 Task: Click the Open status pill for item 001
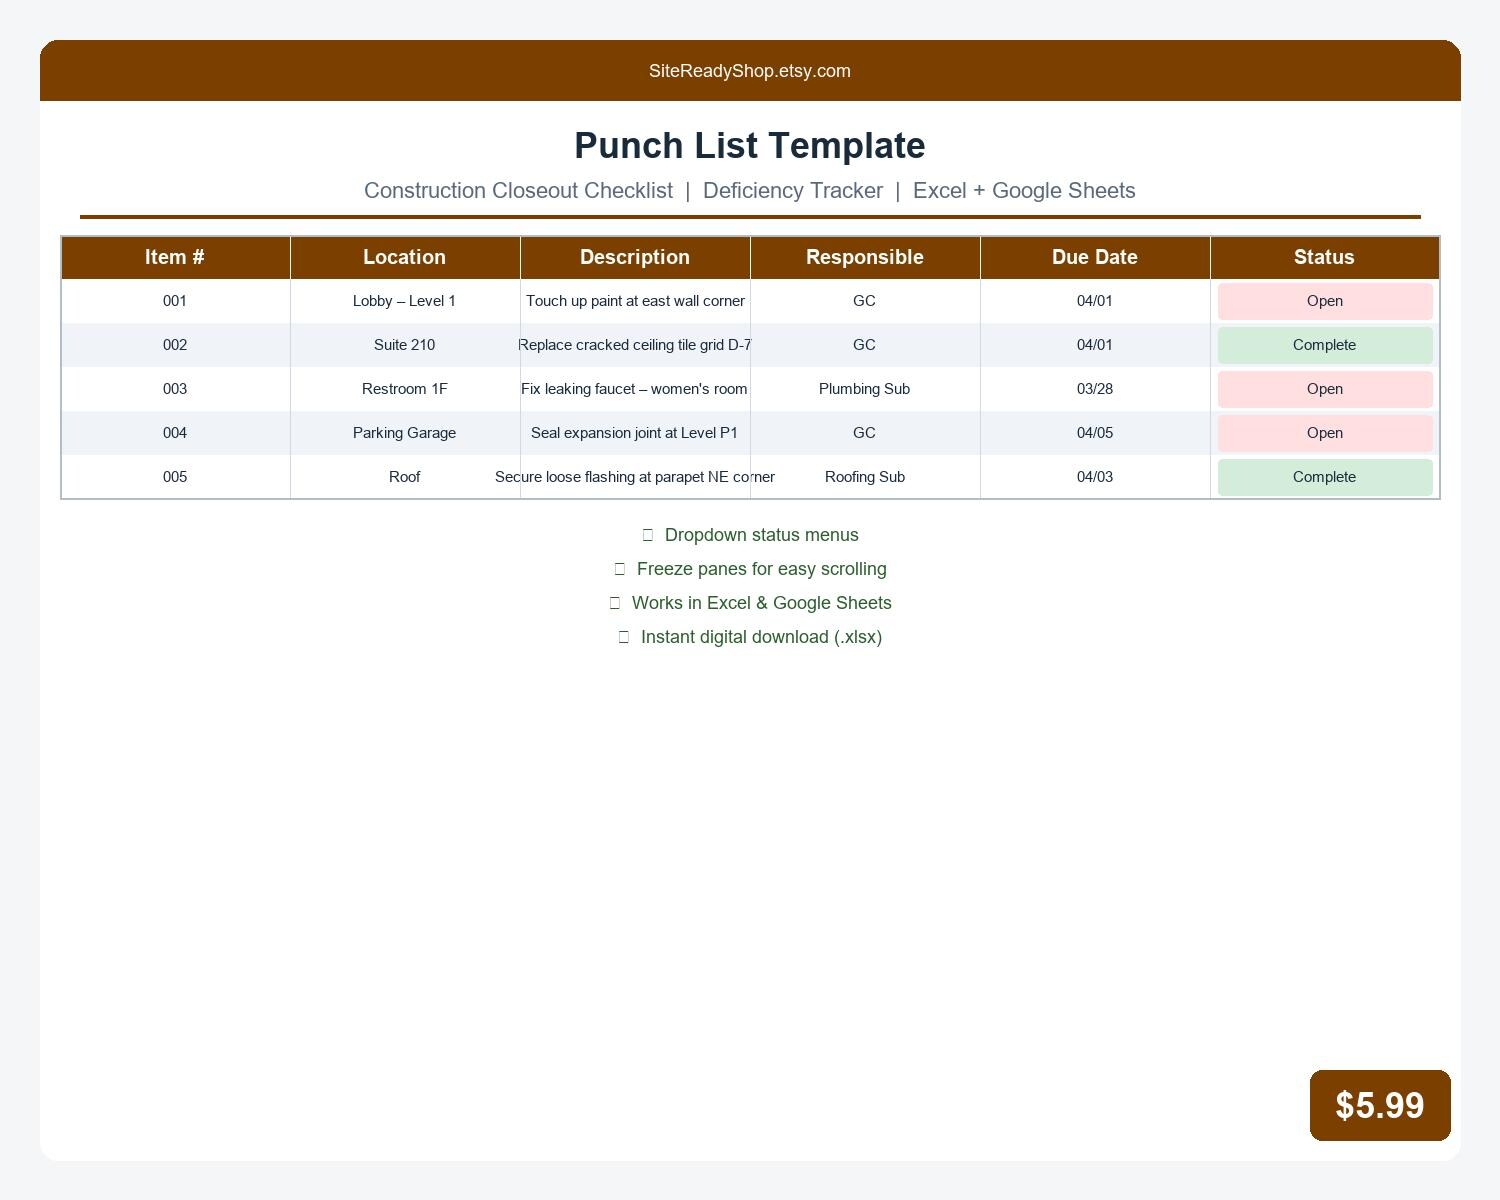(x=1325, y=301)
